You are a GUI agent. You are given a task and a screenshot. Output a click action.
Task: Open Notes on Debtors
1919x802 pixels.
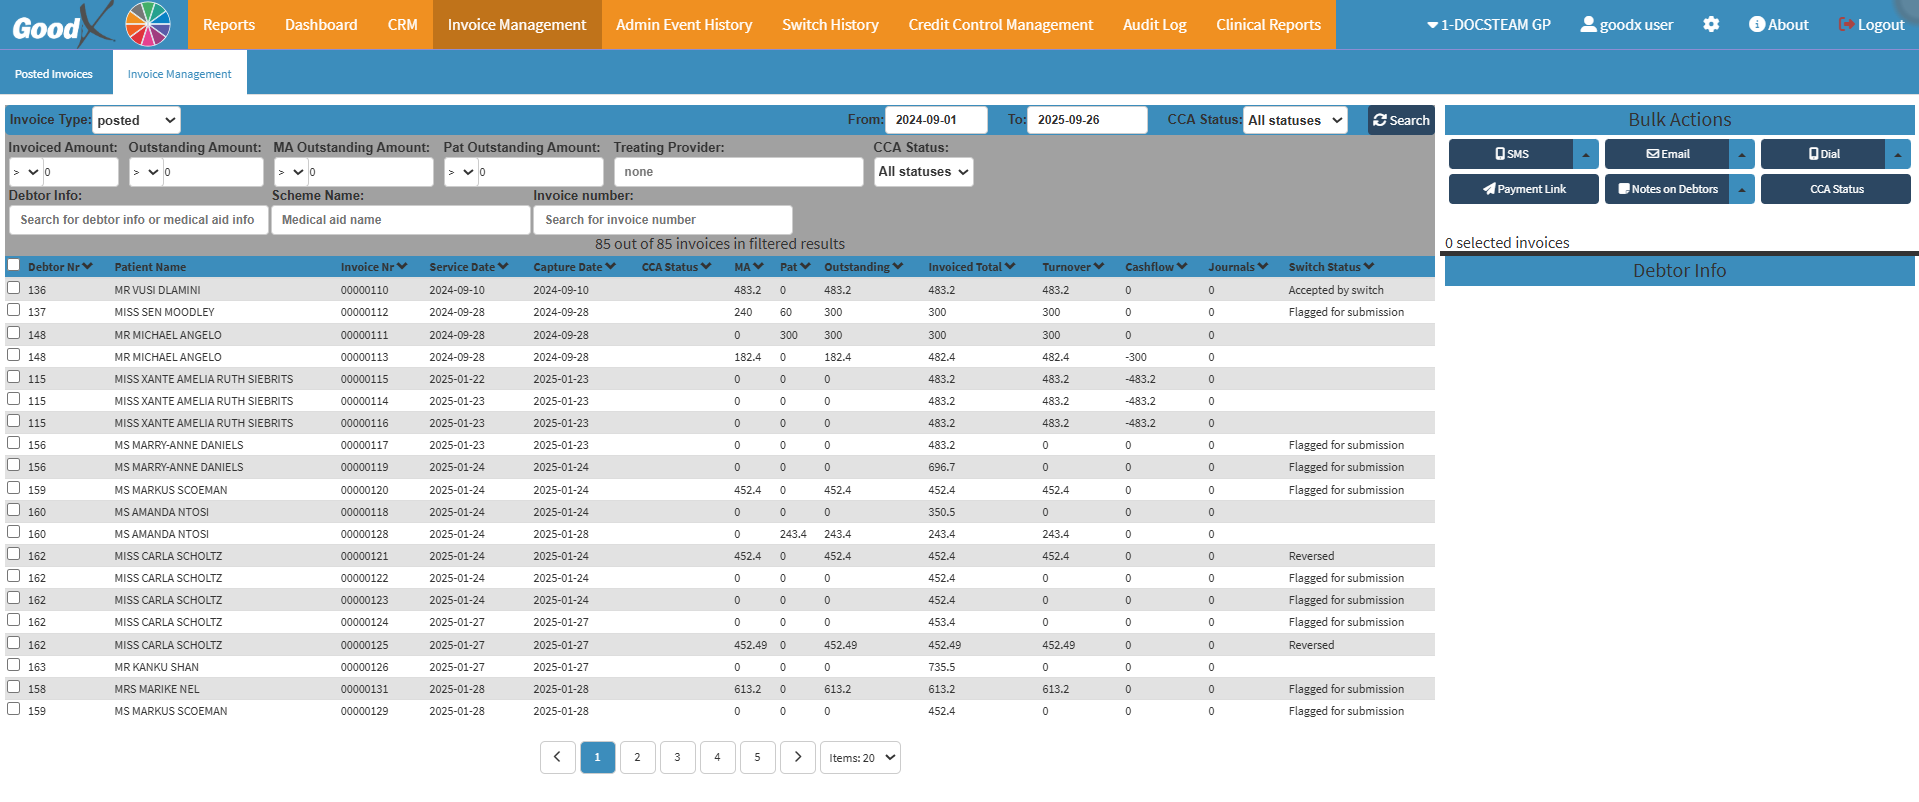click(x=1667, y=189)
